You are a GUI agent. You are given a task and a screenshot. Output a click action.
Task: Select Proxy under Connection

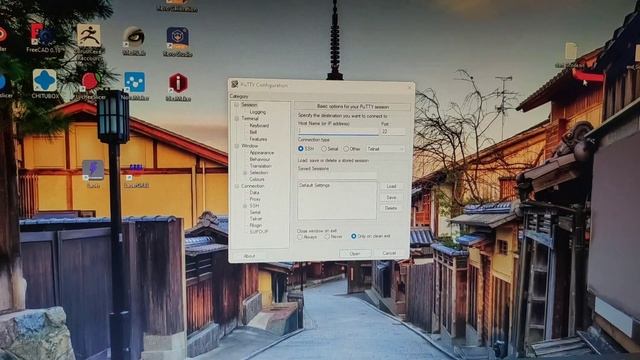point(255,199)
